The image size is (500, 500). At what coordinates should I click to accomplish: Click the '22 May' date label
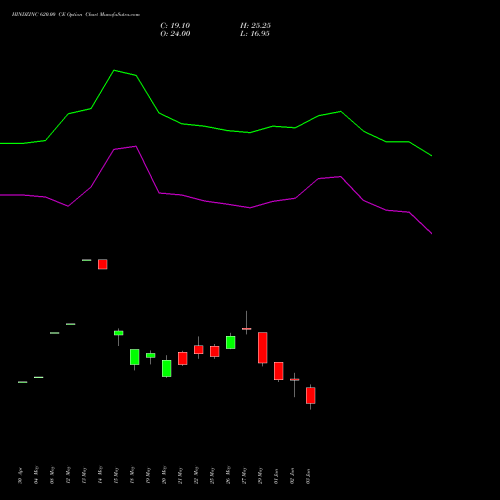(x=196, y=475)
